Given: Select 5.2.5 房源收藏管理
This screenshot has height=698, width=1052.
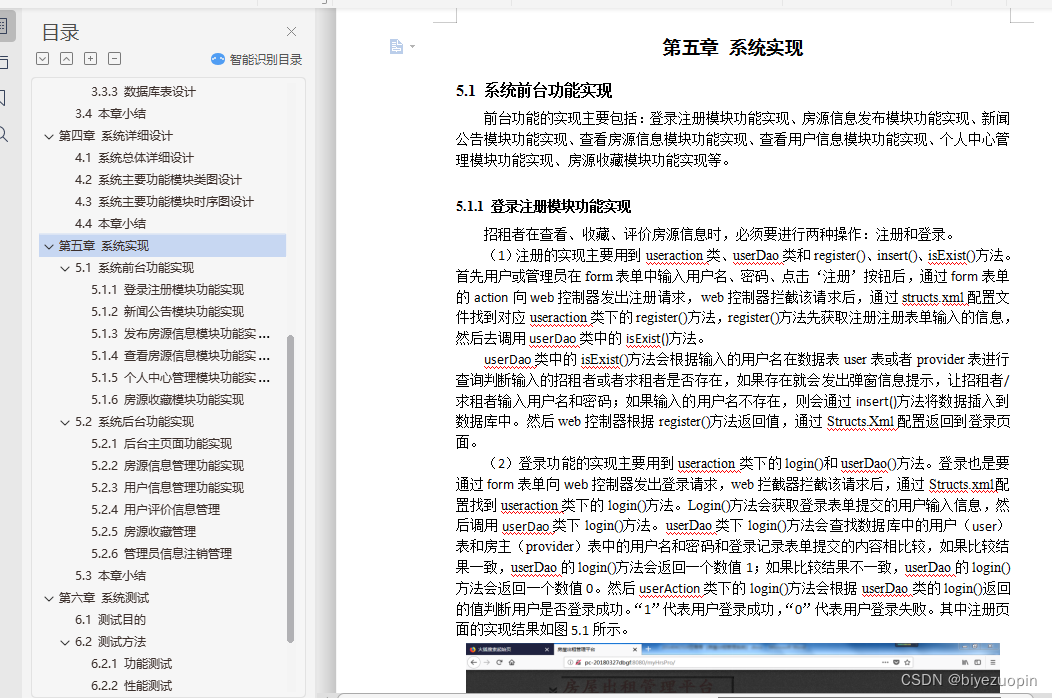Looking at the screenshot, I should [x=144, y=532].
